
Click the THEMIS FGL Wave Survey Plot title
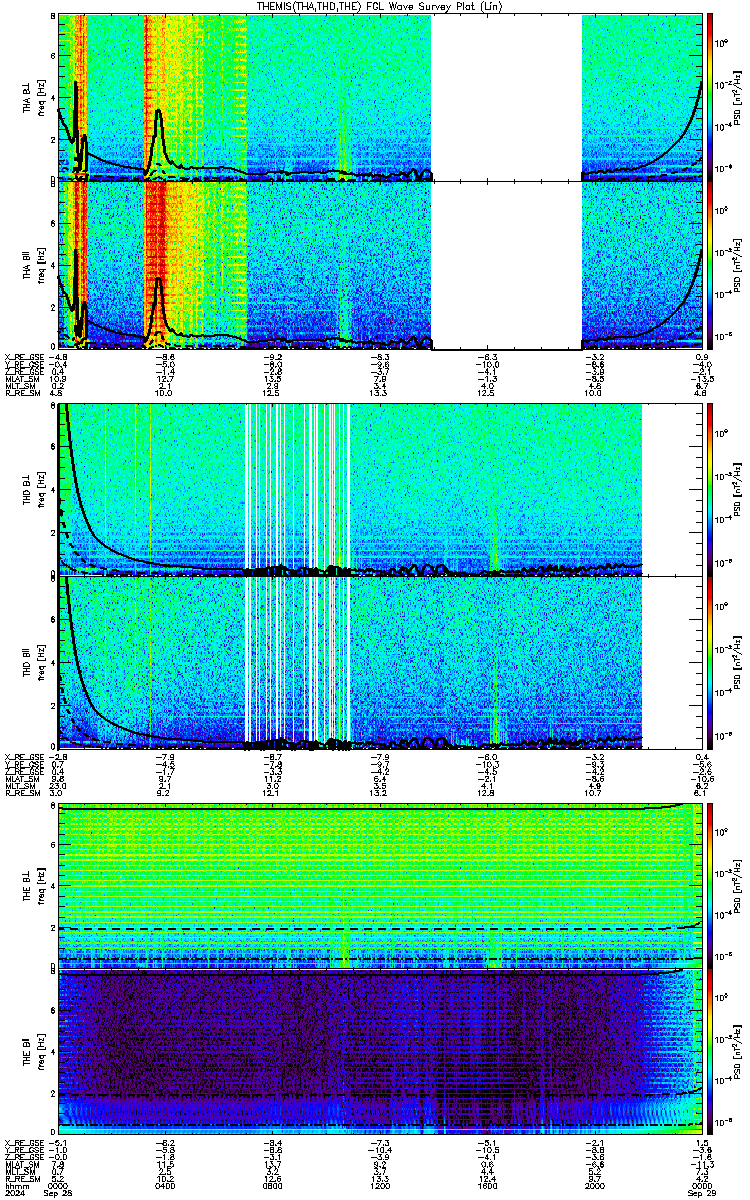(x=380, y=6)
